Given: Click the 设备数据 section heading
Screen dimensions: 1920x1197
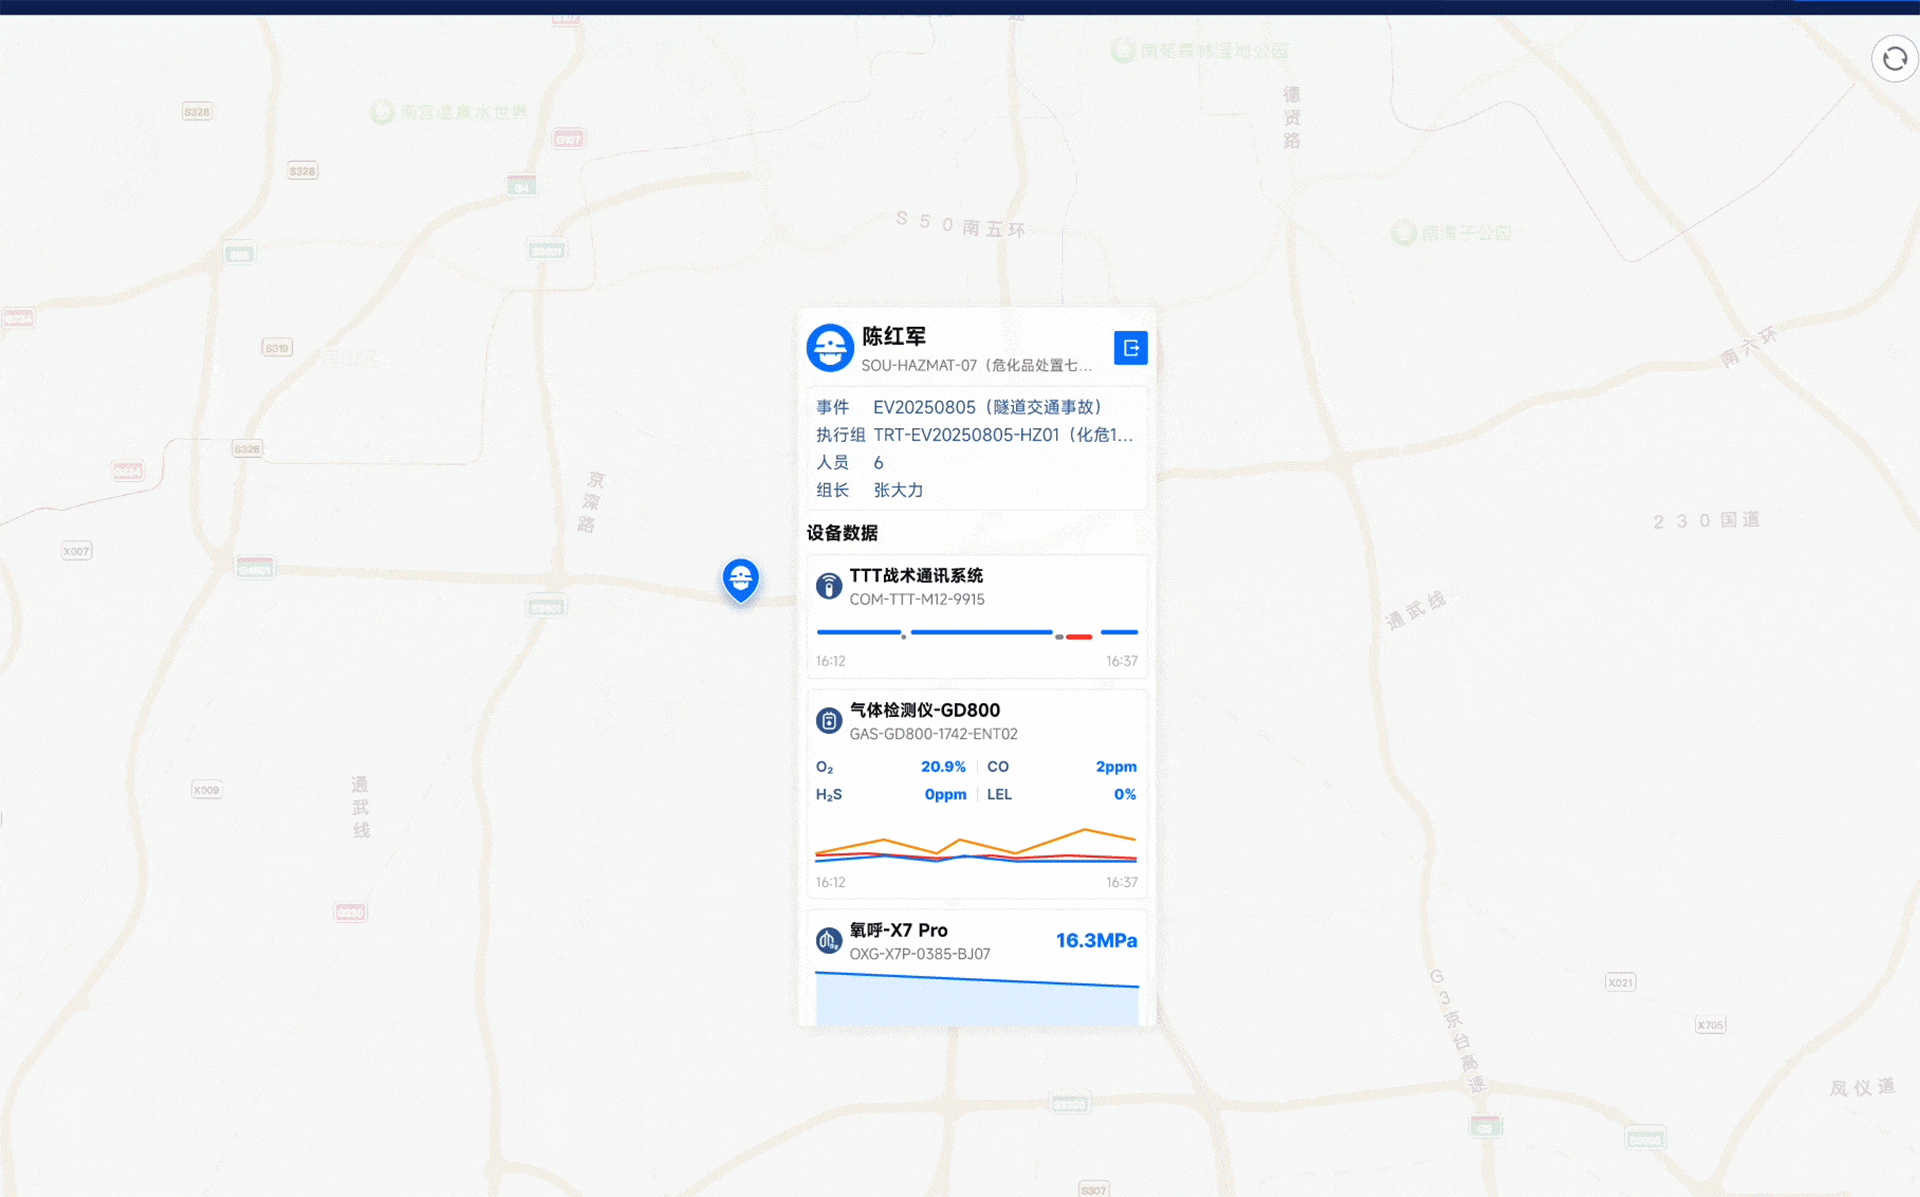Looking at the screenshot, I should pos(842,533).
